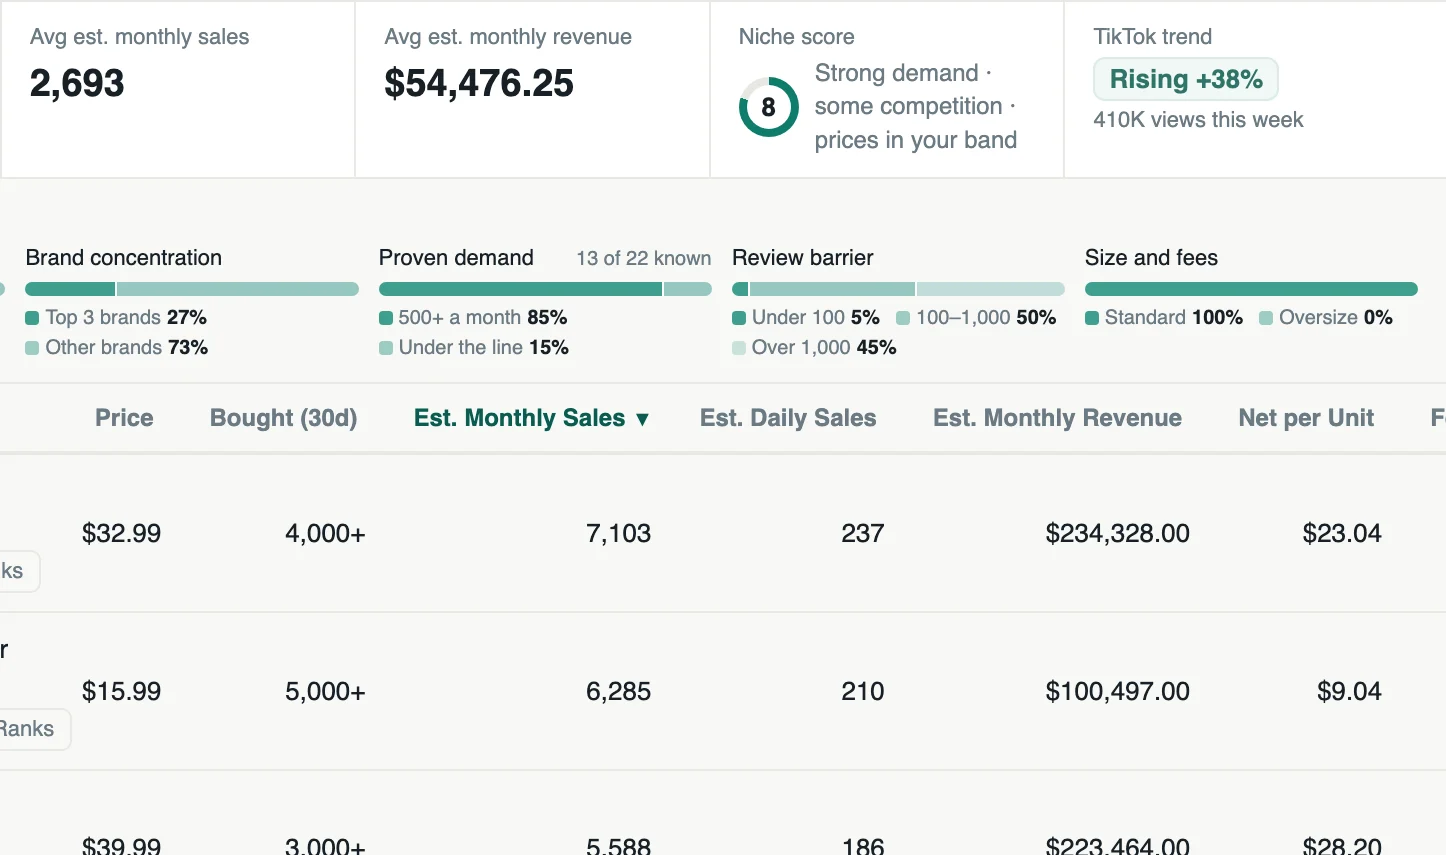Click the Est. Daily Sales column header
Screen dimensions: 1446x855
788,418
